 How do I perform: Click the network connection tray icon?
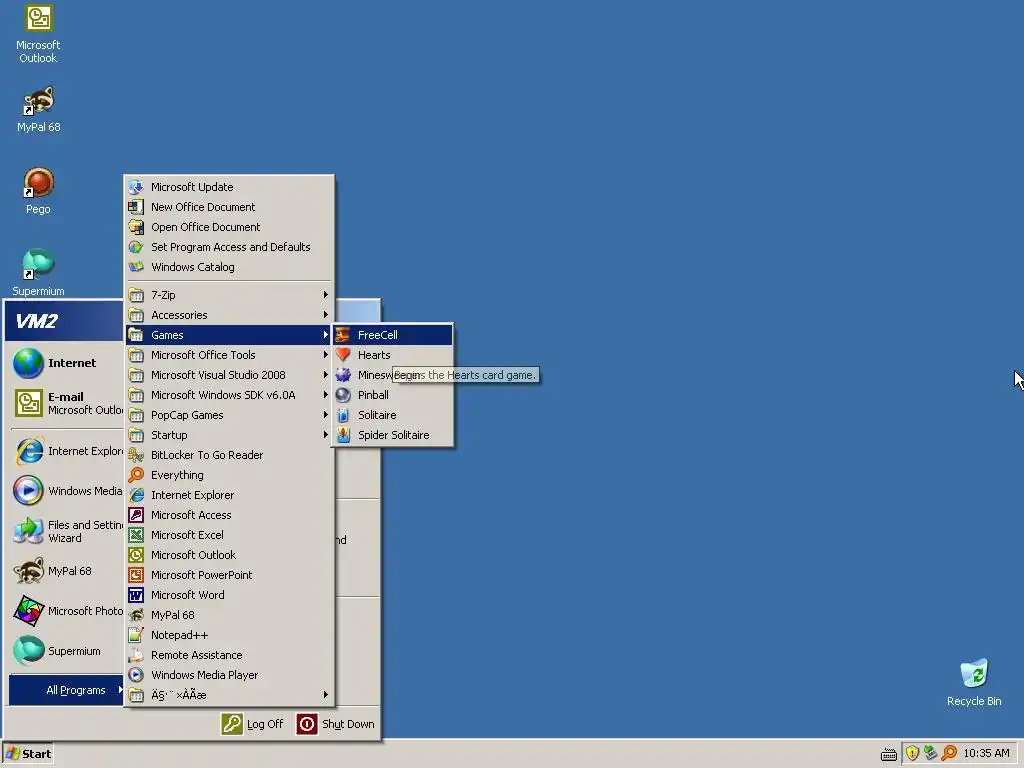[x=931, y=754]
